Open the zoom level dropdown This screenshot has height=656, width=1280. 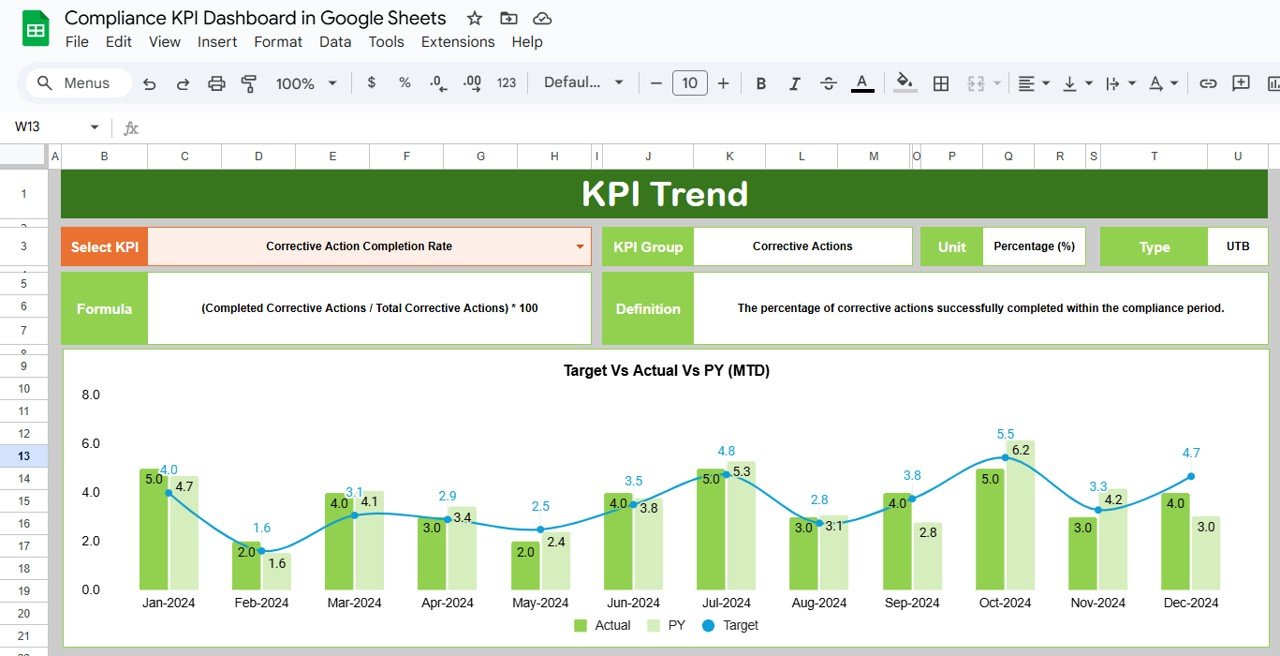point(307,83)
